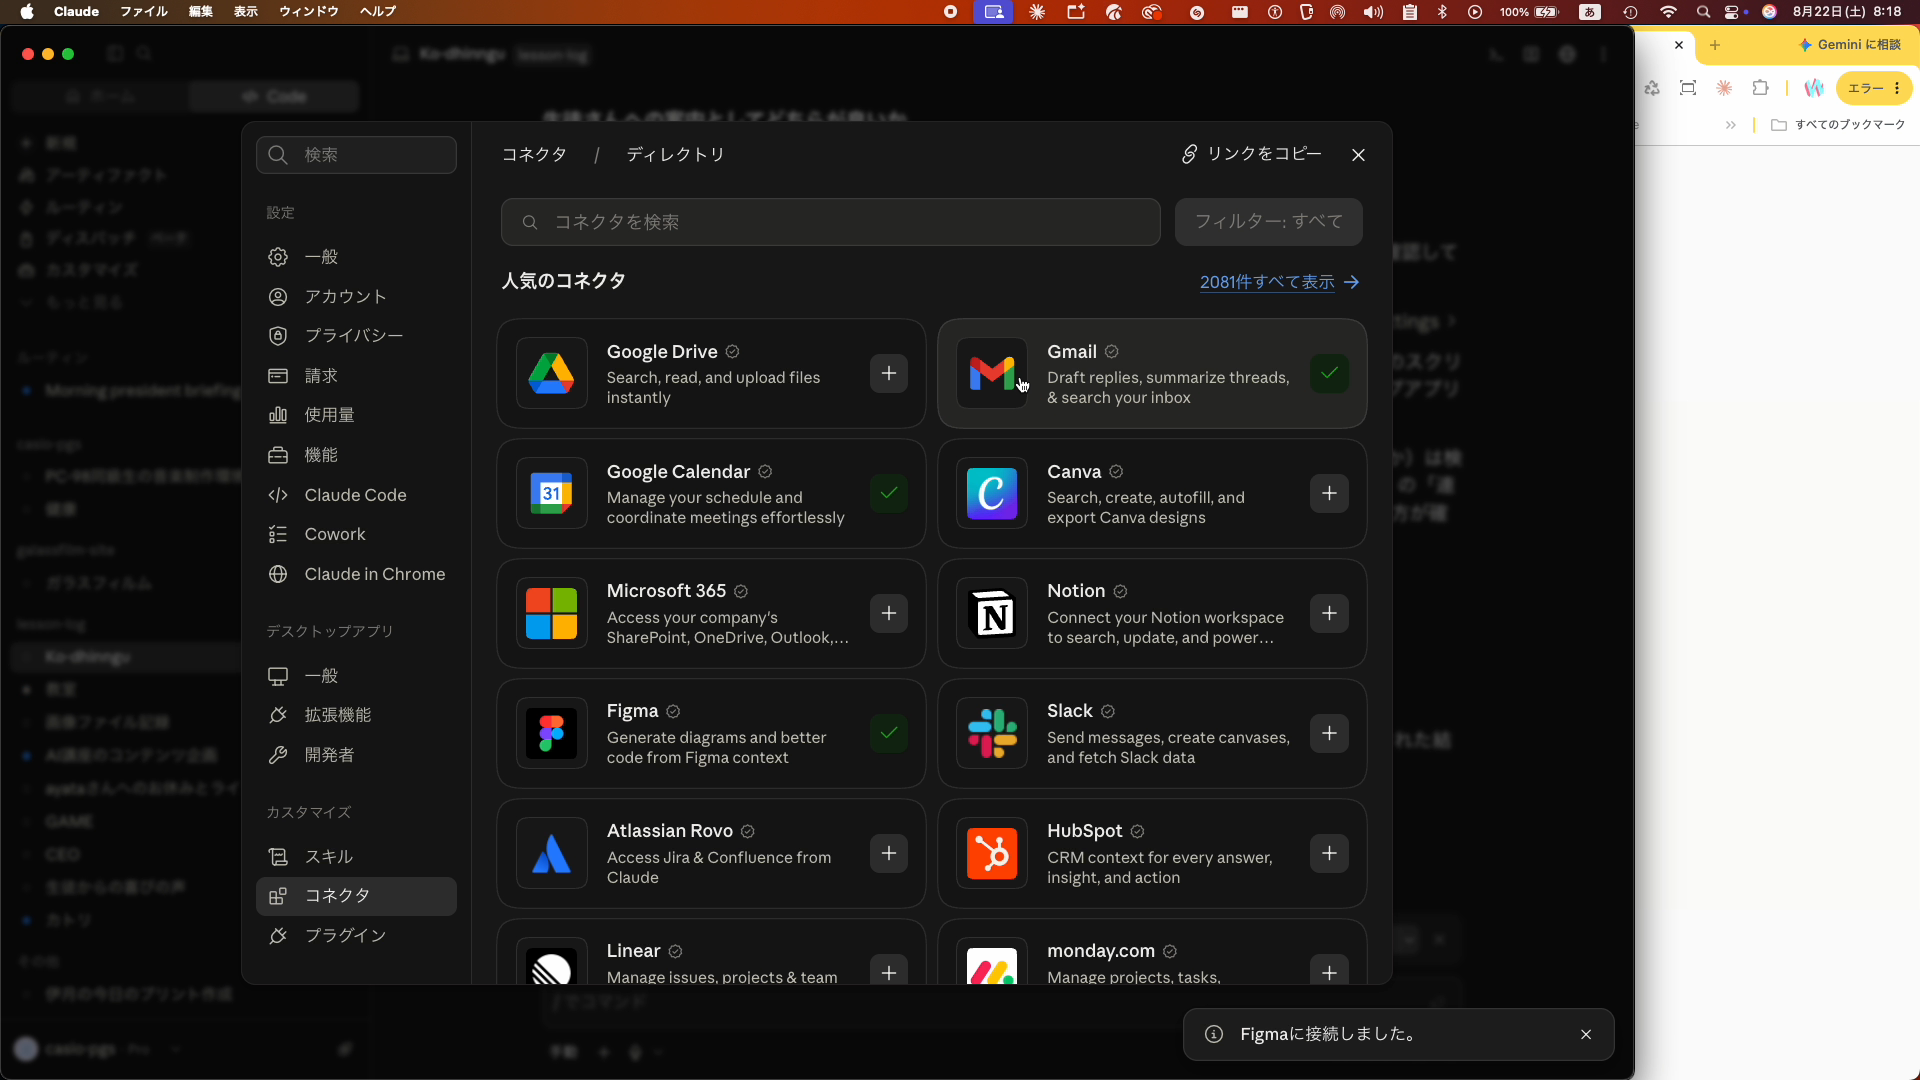Open すべてのブックマーク in the browser window
The width and height of the screenshot is (1920, 1080).
pyautogui.click(x=1839, y=125)
